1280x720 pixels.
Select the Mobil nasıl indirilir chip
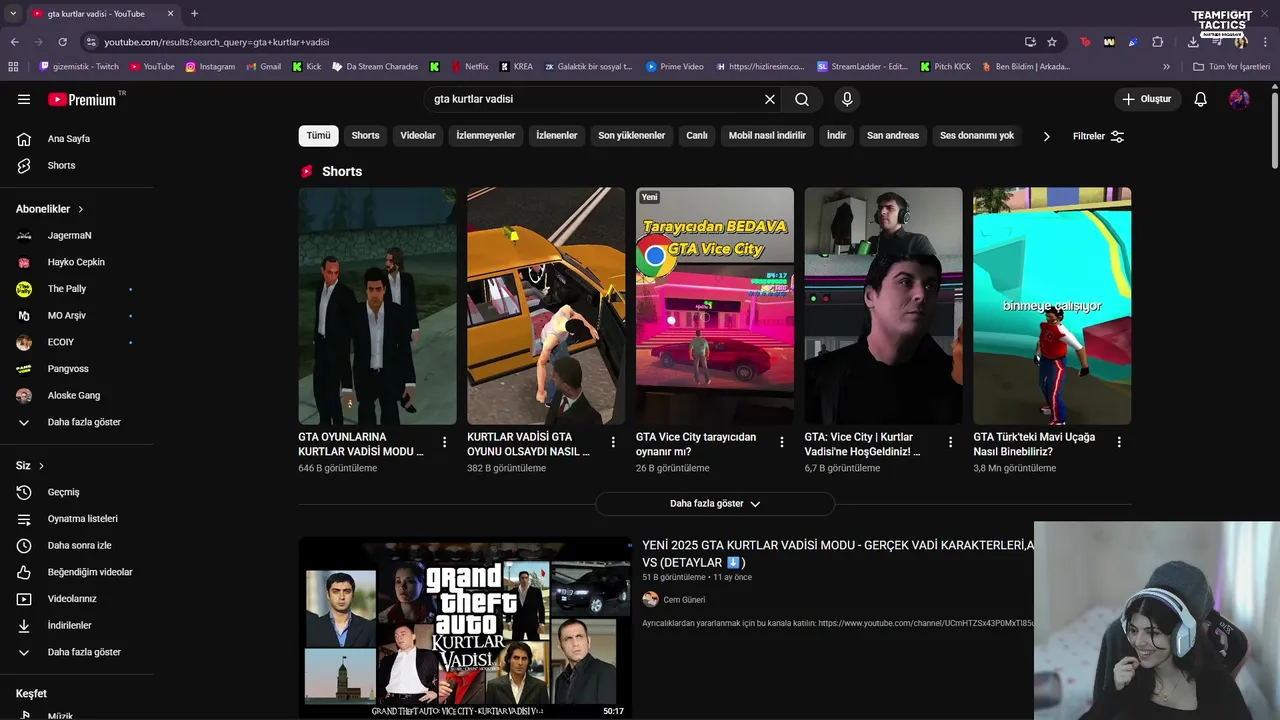(x=767, y=136)
